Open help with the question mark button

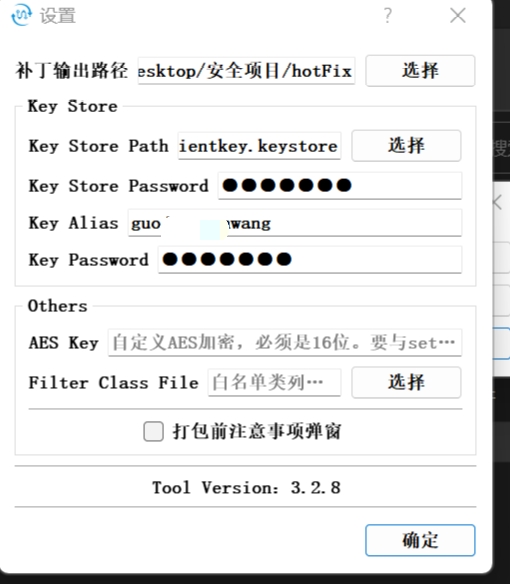click(x=388, y=15)
